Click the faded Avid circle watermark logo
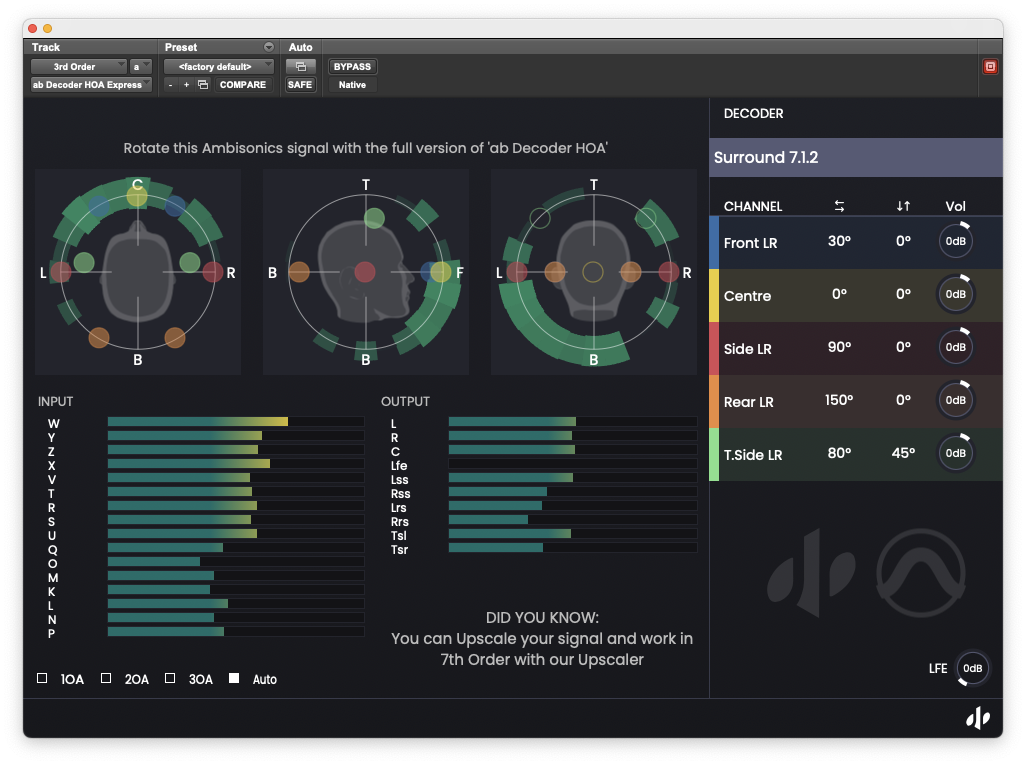 point(920,573)
